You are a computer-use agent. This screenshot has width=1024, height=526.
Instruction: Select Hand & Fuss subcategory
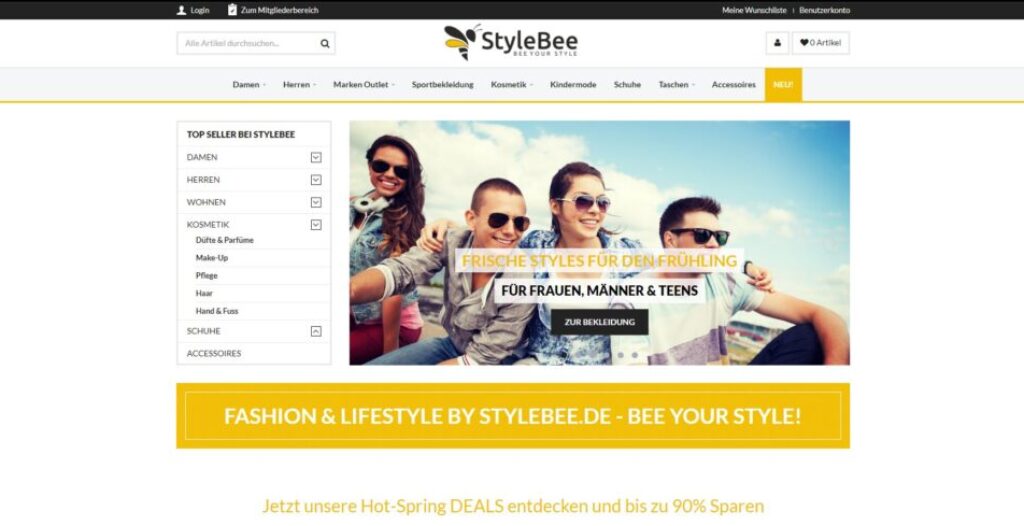[x=217, y=310]
